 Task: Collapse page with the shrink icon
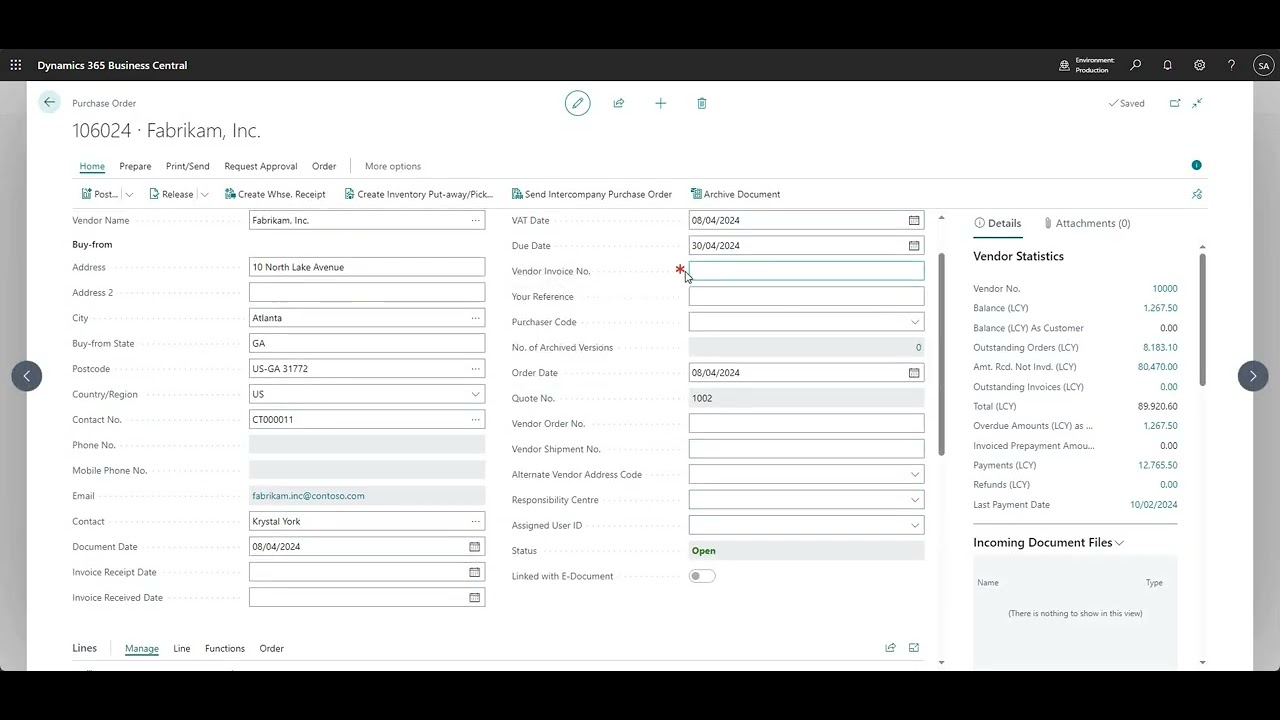(x=1197, y=103)
